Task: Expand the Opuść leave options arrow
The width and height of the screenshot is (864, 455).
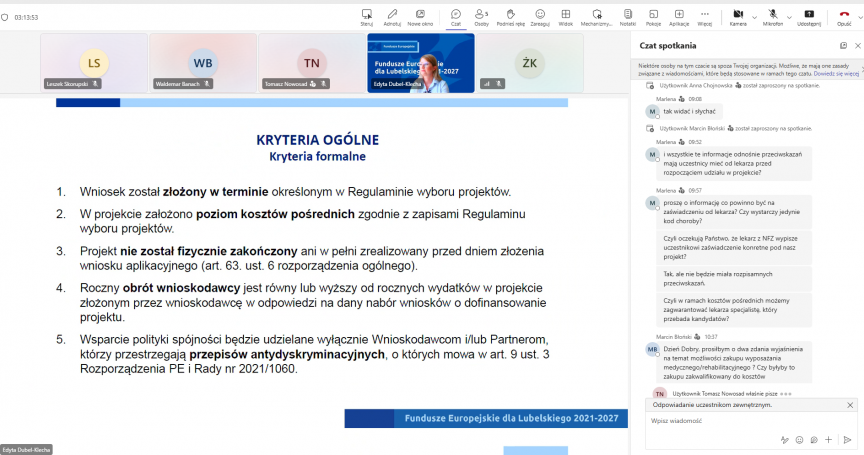Action: coord(860,18)
